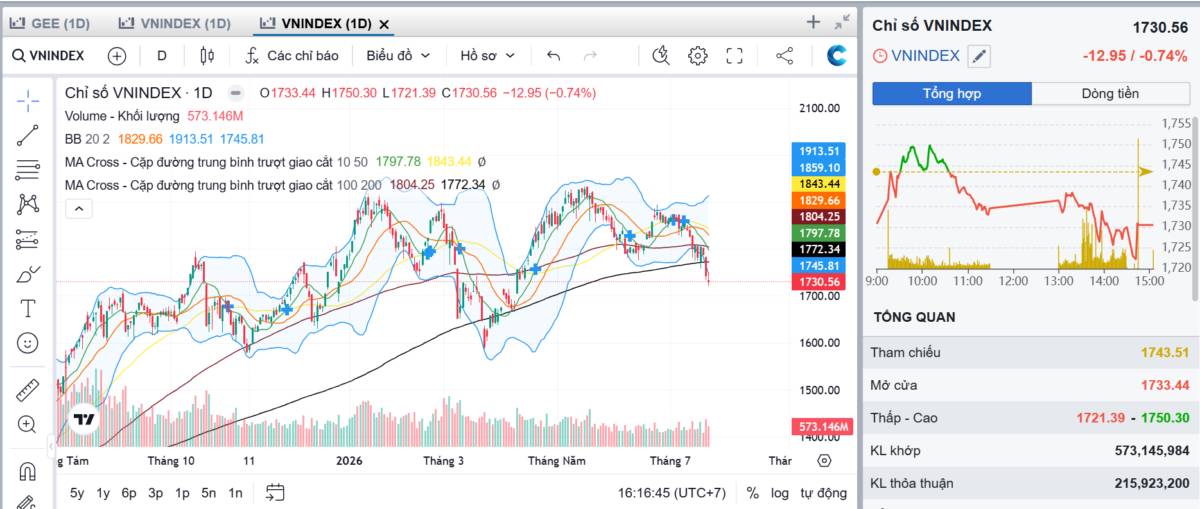The width and height of the screenshot is (1200, 509).
Task: Redo the chart action
Action: [590, 56]
